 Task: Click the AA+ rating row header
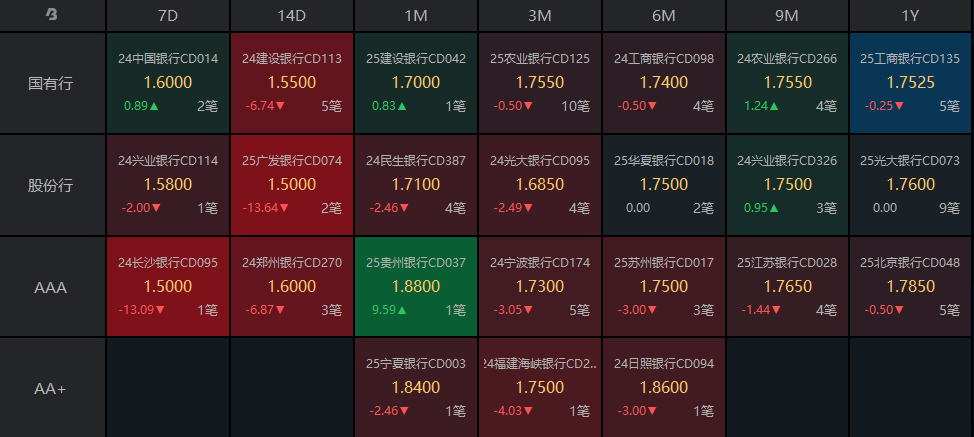[x=52, y=388]
